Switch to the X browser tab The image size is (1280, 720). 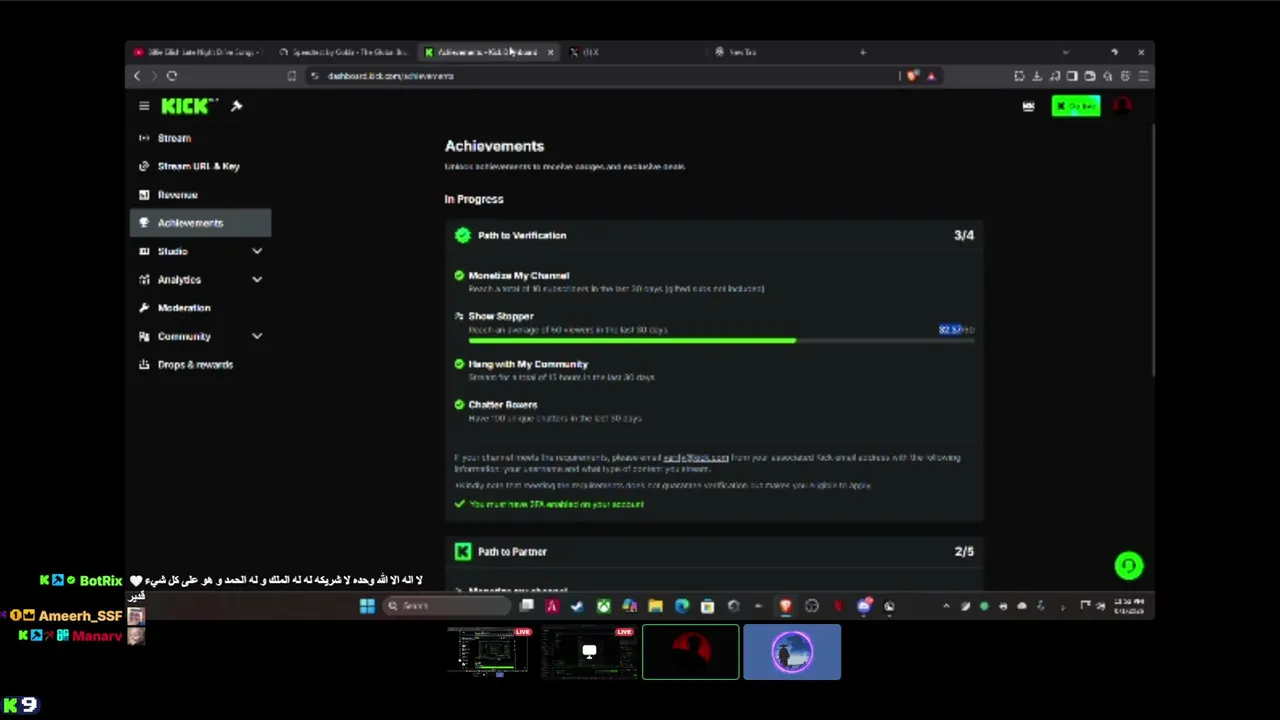tap(637, 52)
